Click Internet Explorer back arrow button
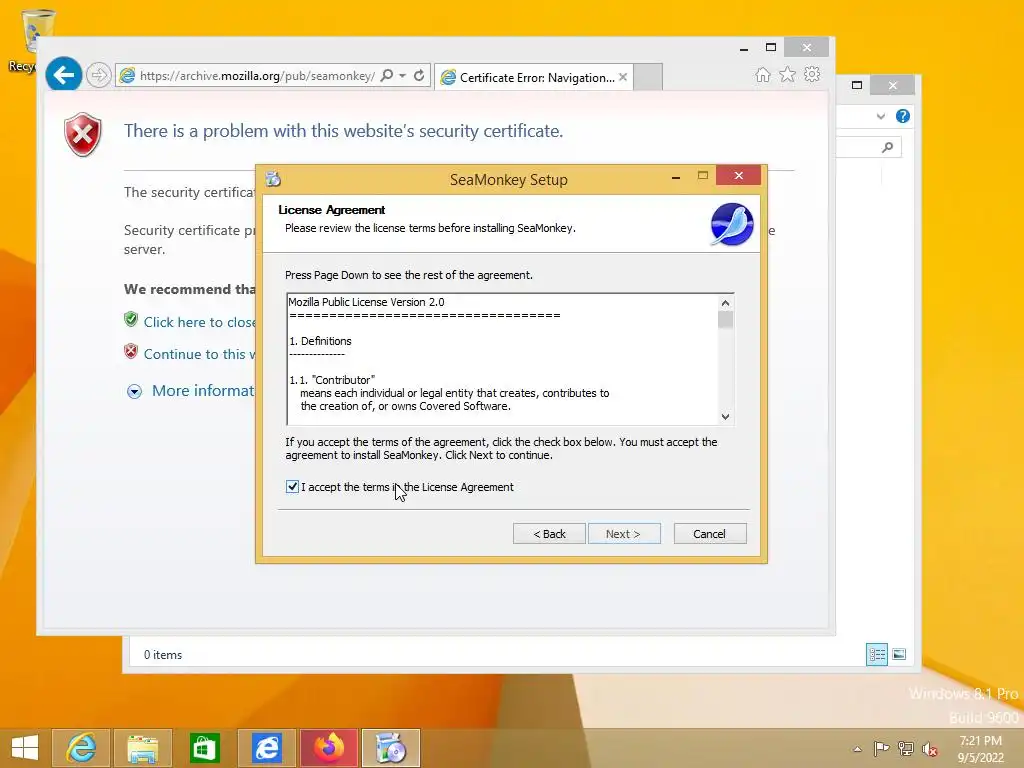The image size is (1024, 768). point(63,75)
